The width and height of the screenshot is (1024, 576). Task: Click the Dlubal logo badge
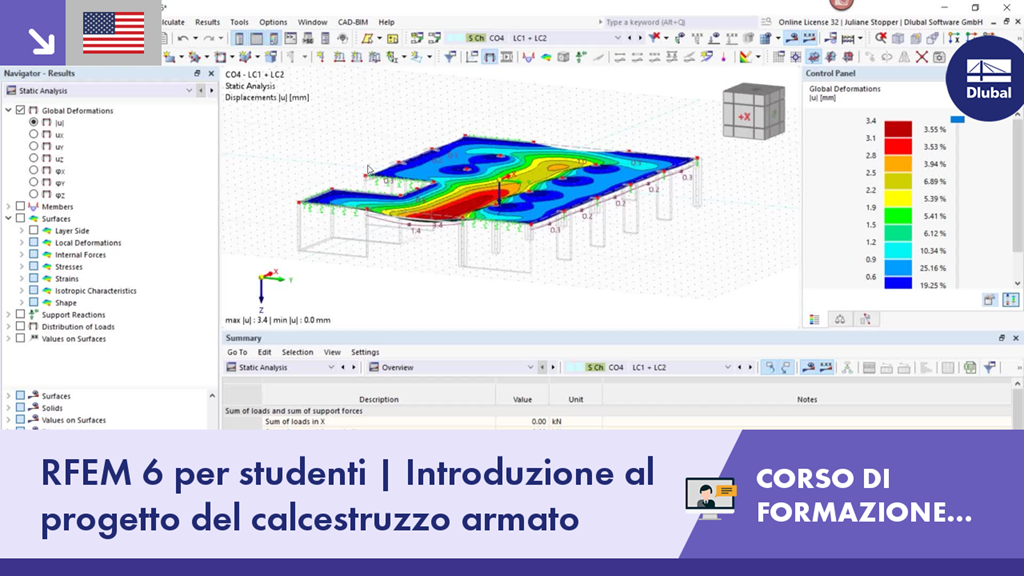pyautogui.click(x=988, y=78)
